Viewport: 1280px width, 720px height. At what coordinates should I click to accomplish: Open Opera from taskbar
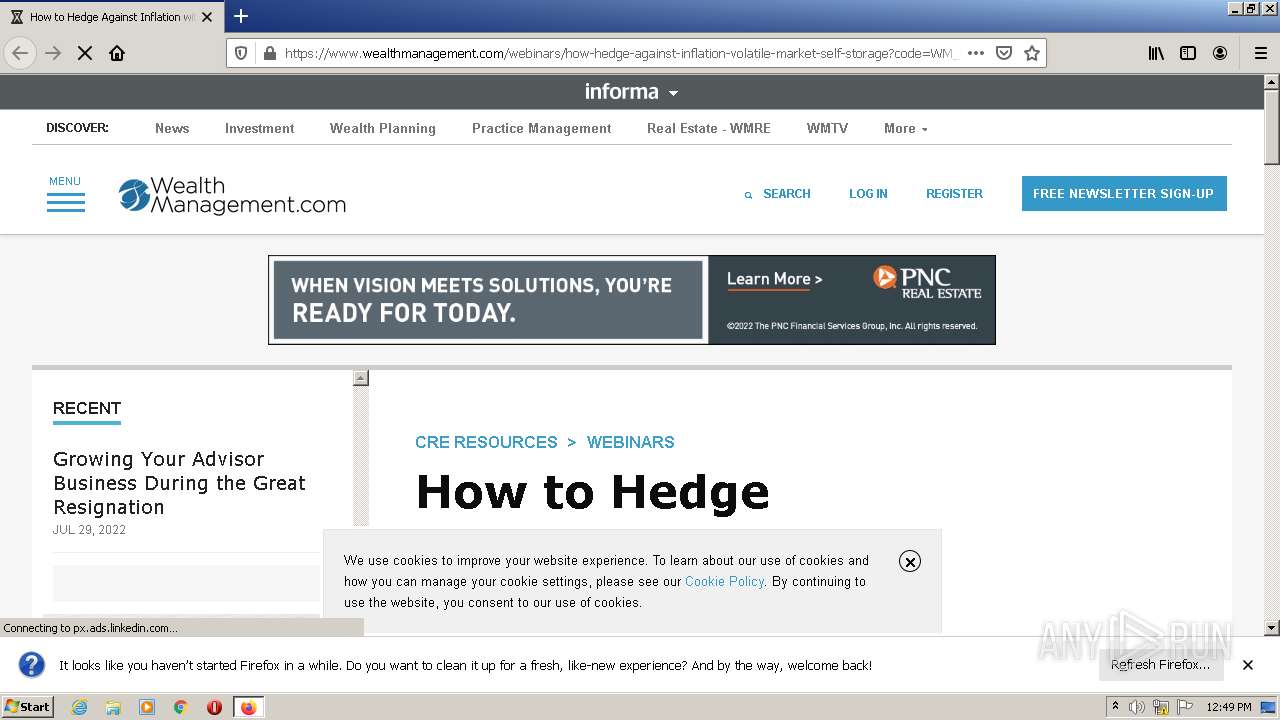tap(214, 707)
